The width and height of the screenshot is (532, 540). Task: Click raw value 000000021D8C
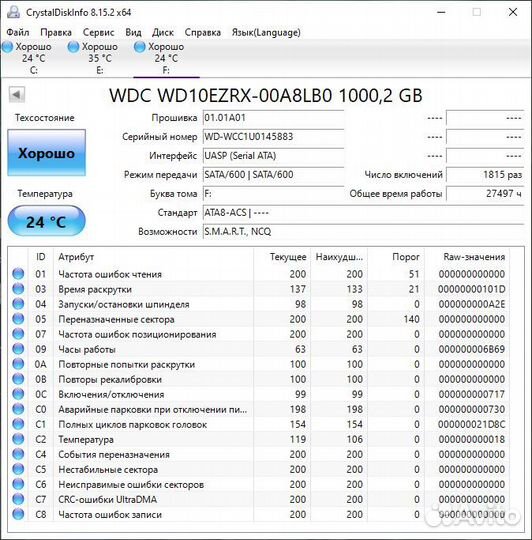tap(471, 424)
